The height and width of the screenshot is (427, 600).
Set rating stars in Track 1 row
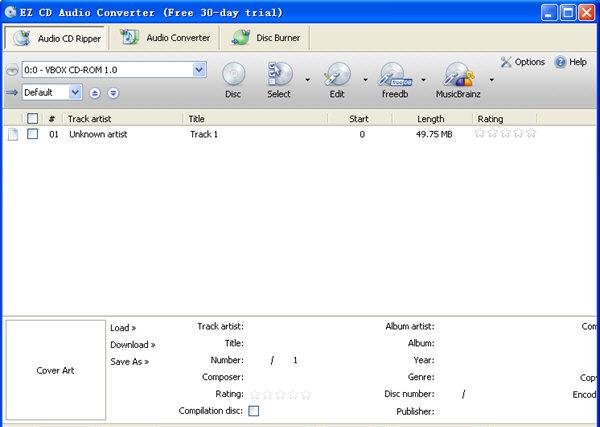coord(505,134)
